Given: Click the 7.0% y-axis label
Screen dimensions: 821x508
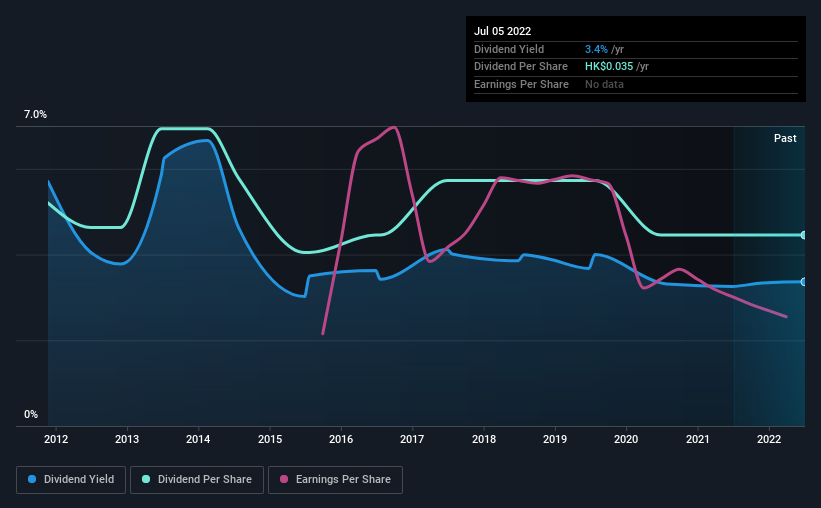Looking at the screenshot, I should click(35, 115).
